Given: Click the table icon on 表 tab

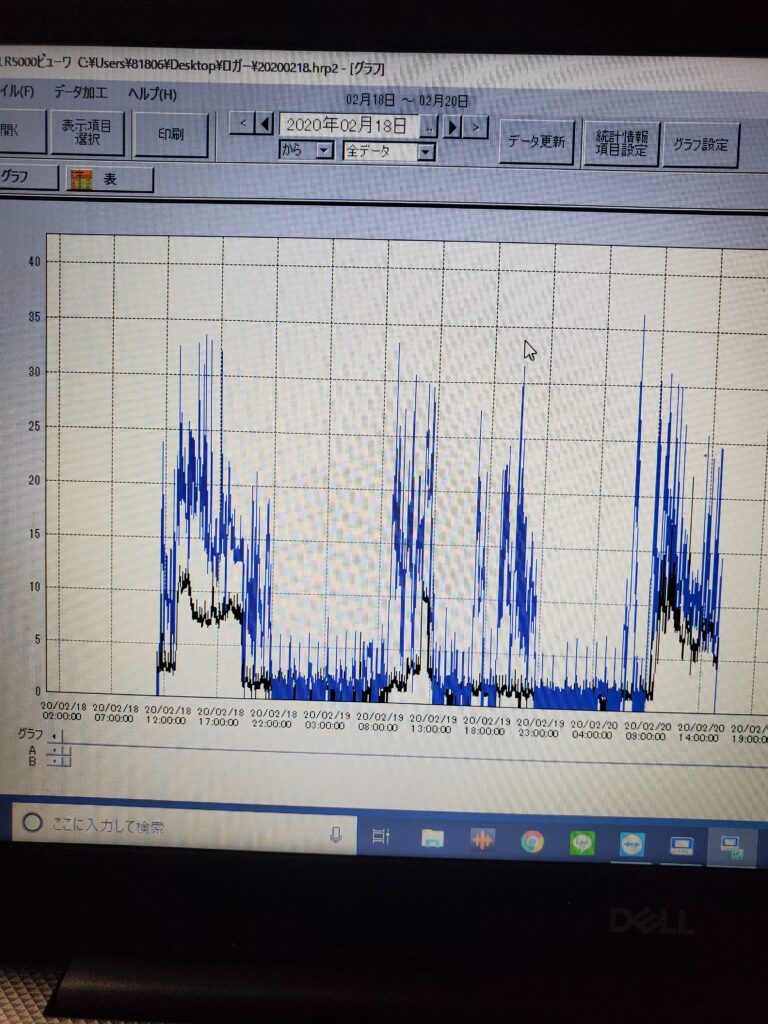Looking at the screenshot, I should click(81, 180).
